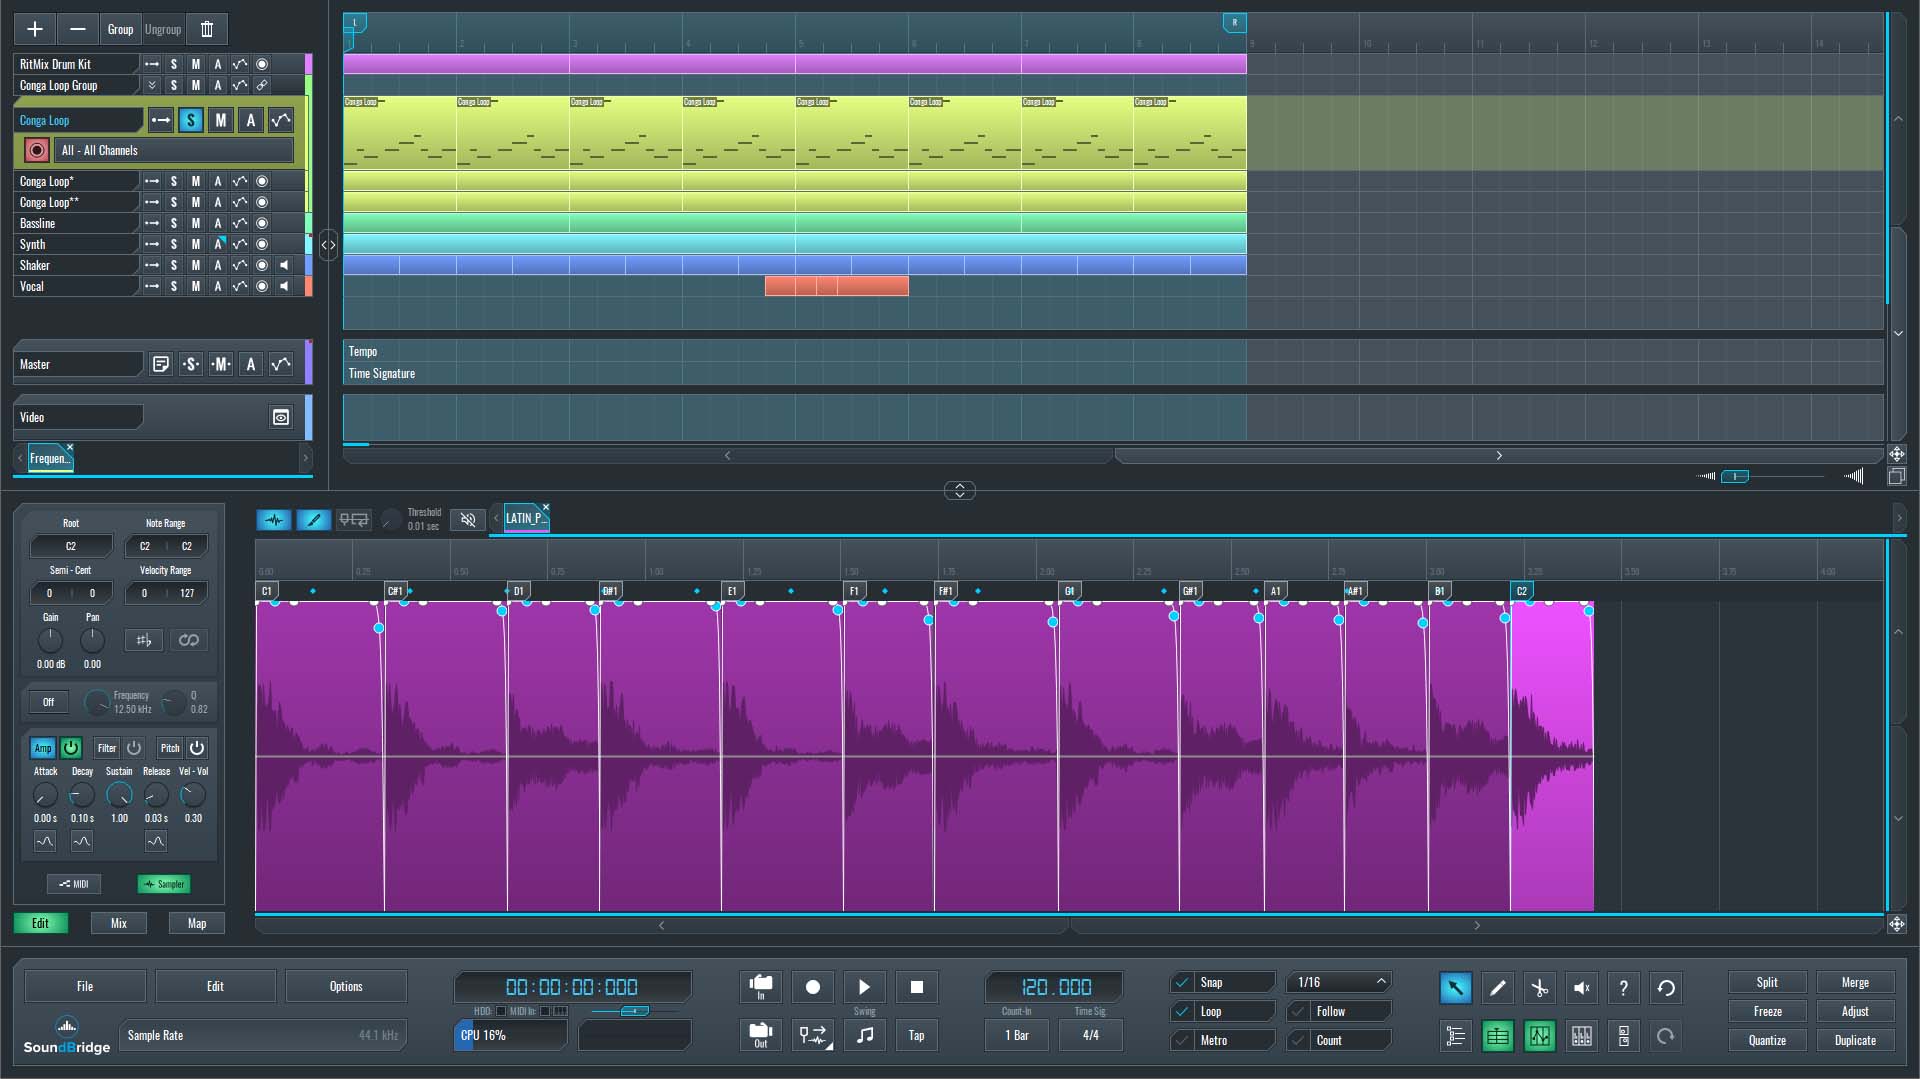Open the mixer view icon
Viewport: 1920px width, 1079px height.
(x=1581, y=1036)
